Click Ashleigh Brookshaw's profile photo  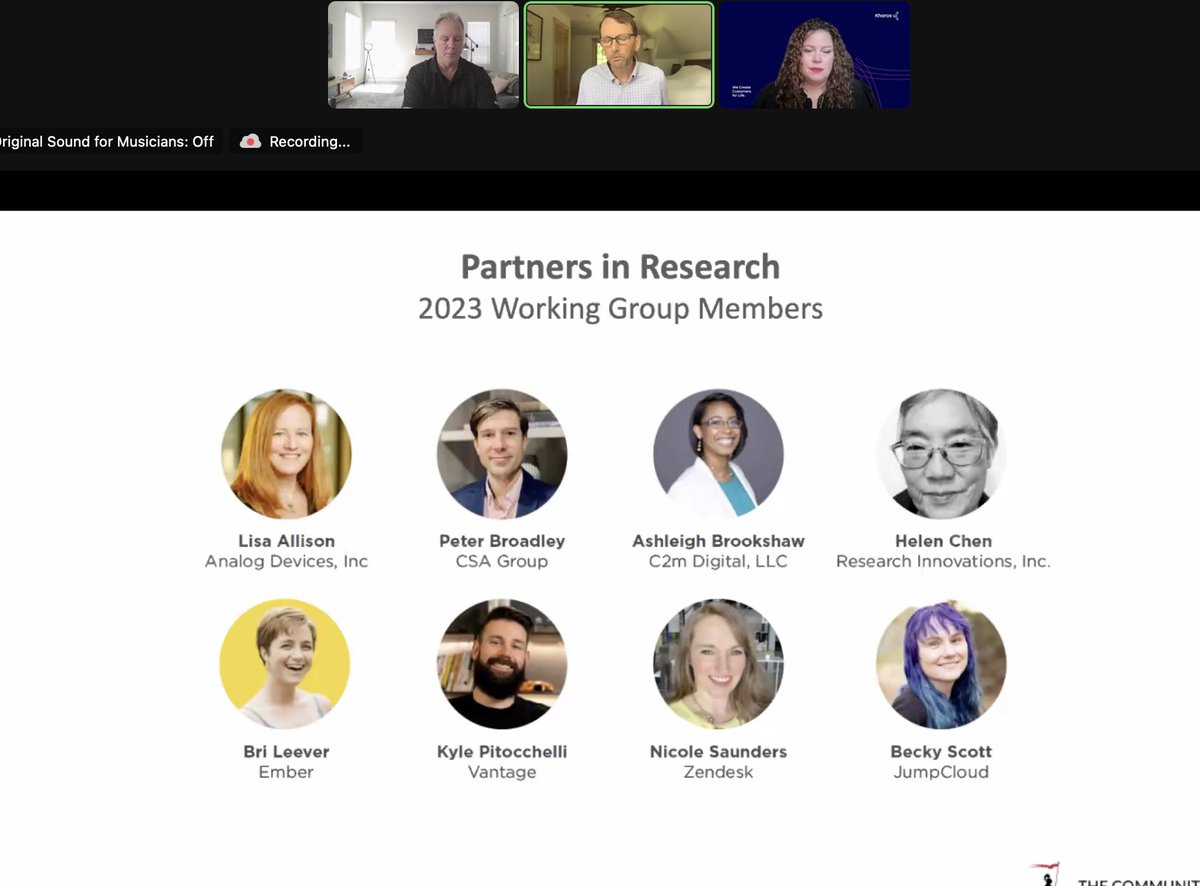click(x=718, y=454)
